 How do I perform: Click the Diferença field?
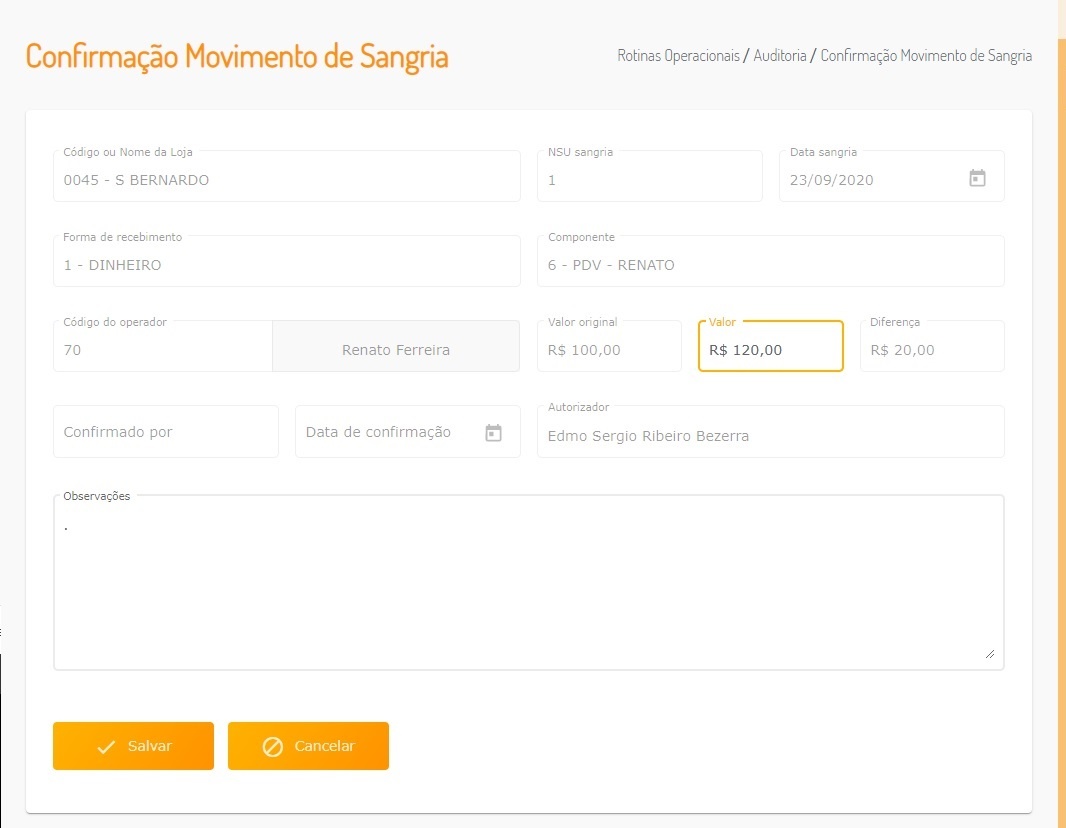pyautogui.click(x=931, y=350)
